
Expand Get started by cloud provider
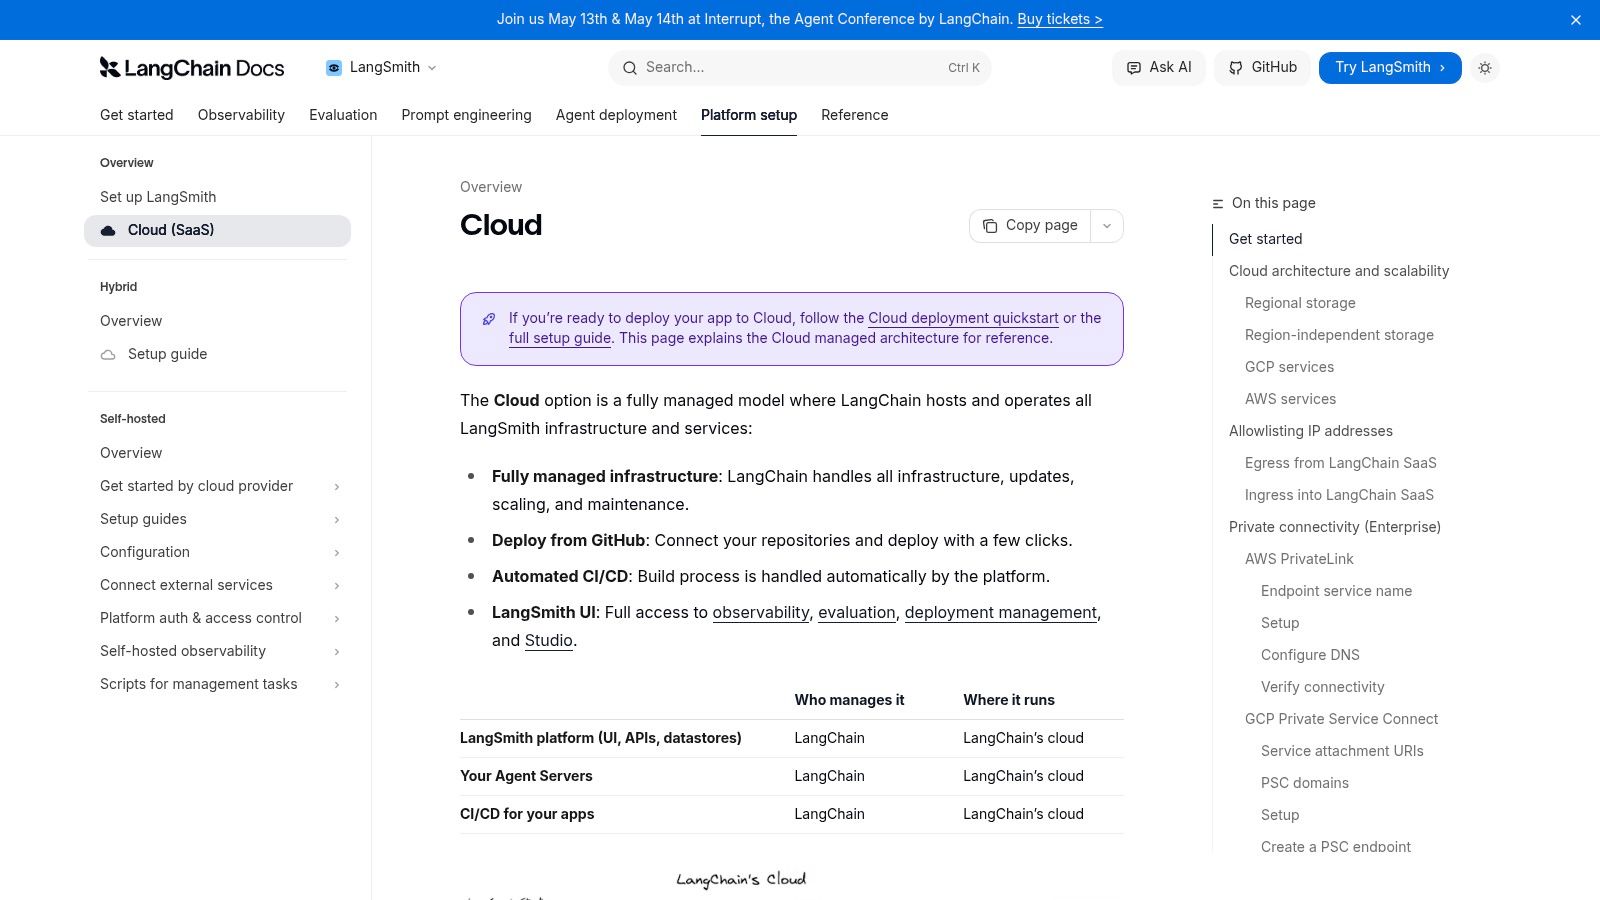[337, 487]
